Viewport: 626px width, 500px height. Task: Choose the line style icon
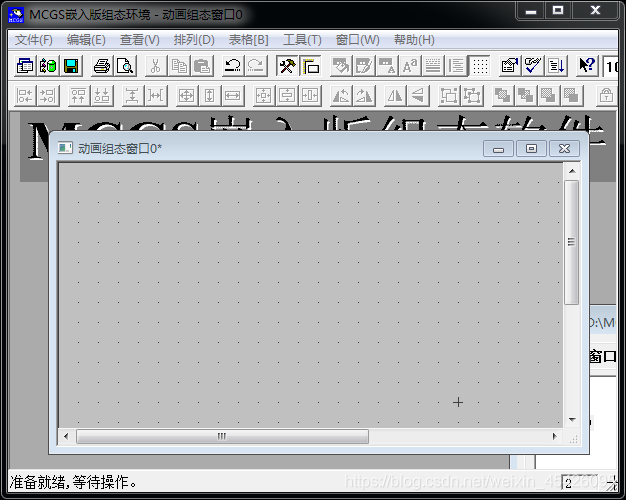tap(433, 66)
